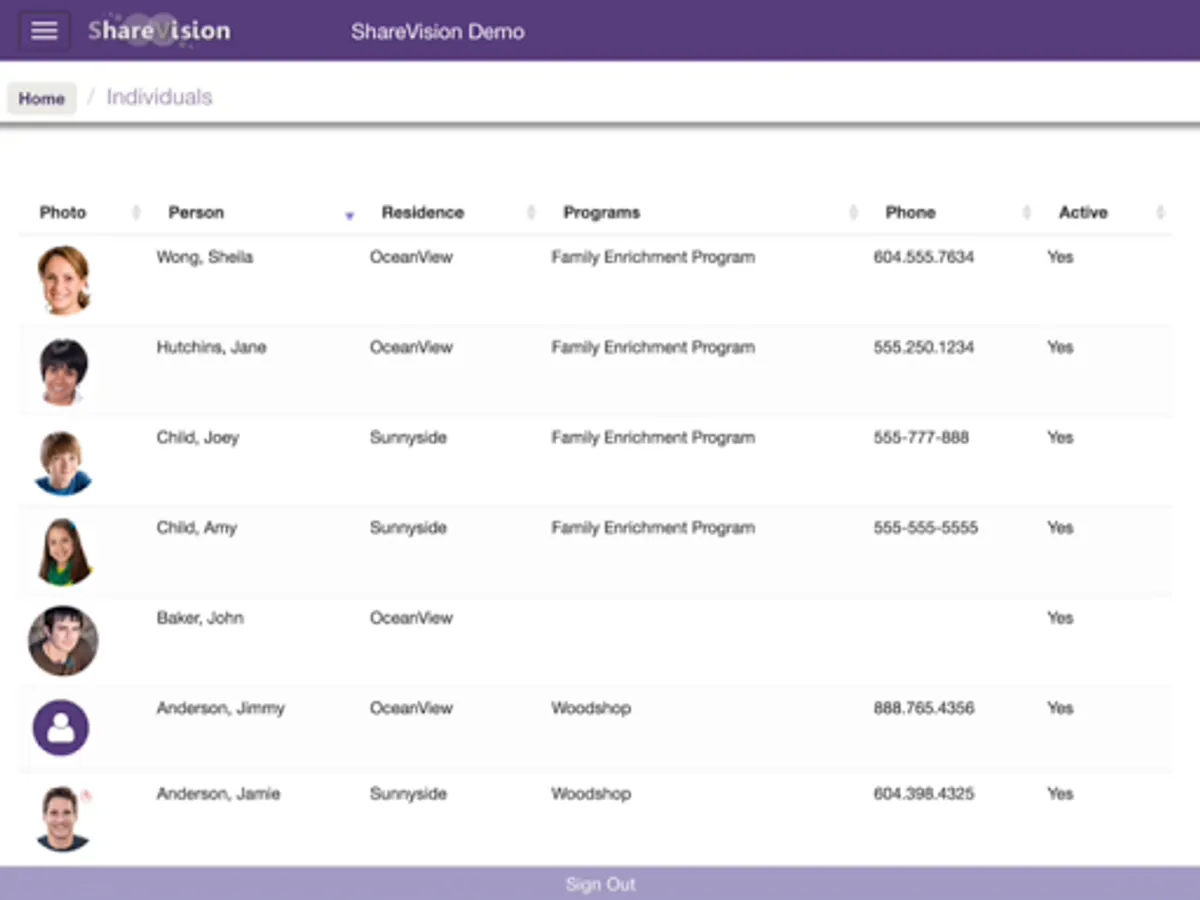Open John Baker's photo
The image size is (1200, 900).
63,641
